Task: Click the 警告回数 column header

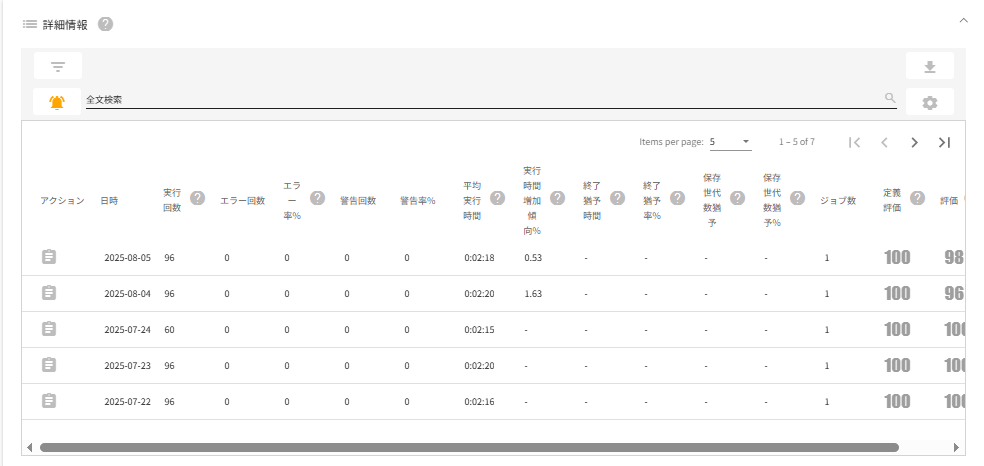Action: pyautogui.click(x=358, y=201)
